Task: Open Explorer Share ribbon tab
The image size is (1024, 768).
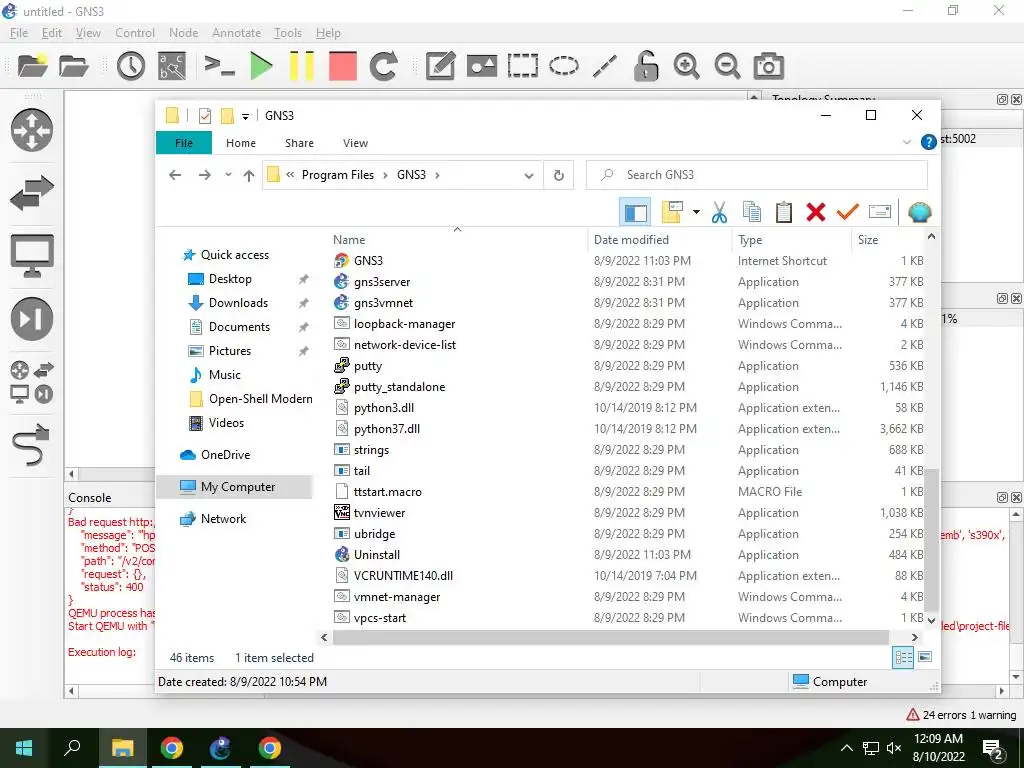Action: [x=299, y=143]
